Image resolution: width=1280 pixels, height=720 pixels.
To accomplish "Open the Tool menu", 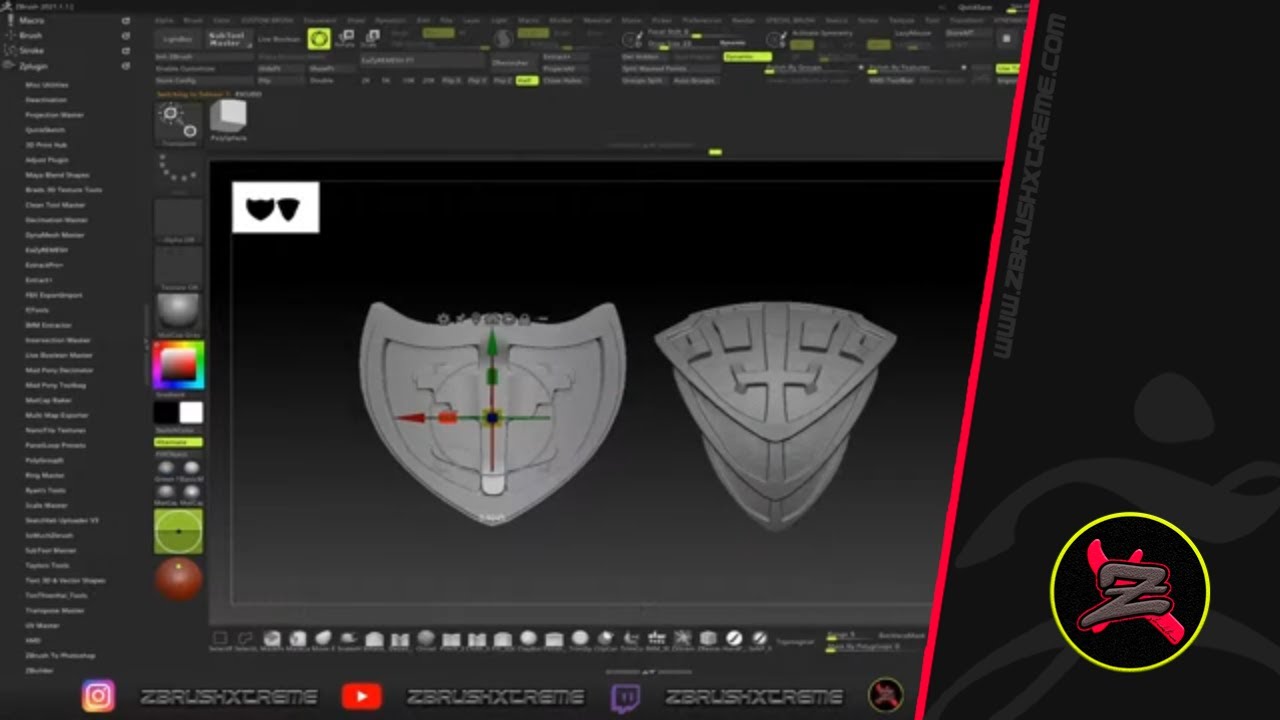I will [932, 20].
